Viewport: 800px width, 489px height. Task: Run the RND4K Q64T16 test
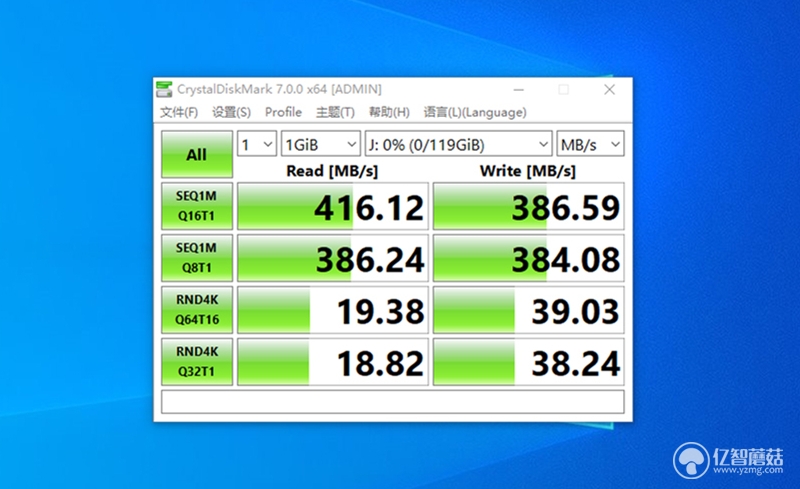point(197,310)
